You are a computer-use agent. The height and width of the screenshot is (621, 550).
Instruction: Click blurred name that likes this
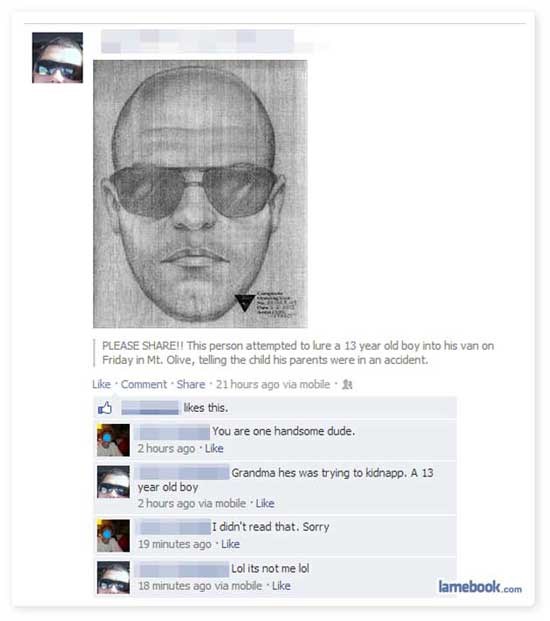(x=150, y=408)
